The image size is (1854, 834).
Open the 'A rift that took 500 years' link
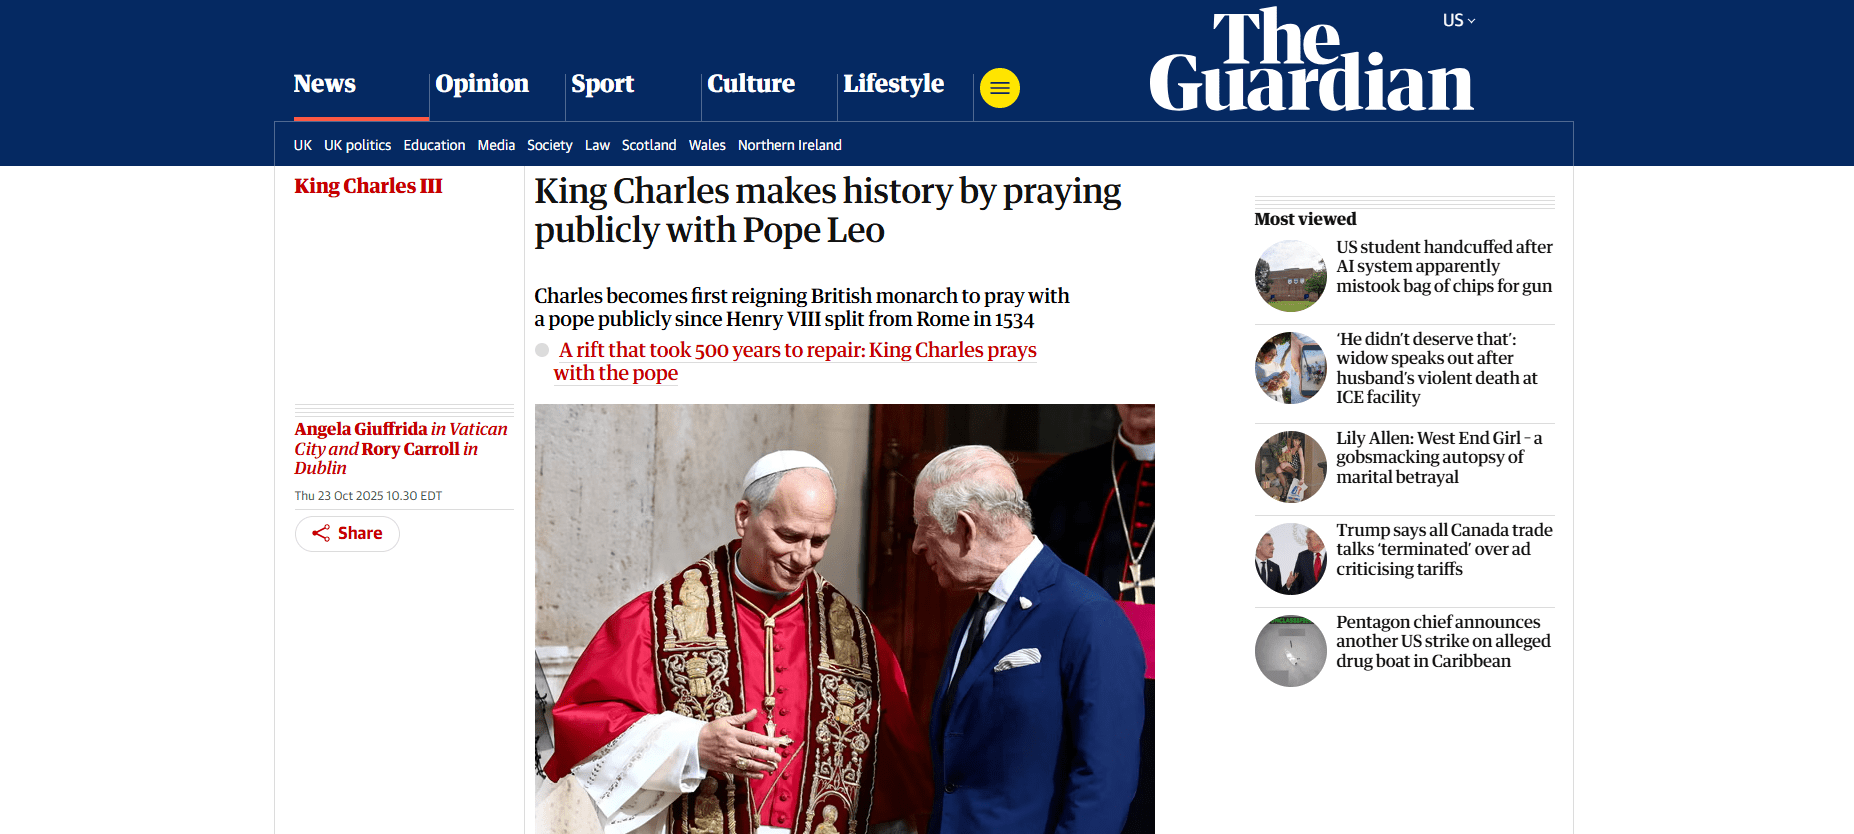tap(795, 361)
